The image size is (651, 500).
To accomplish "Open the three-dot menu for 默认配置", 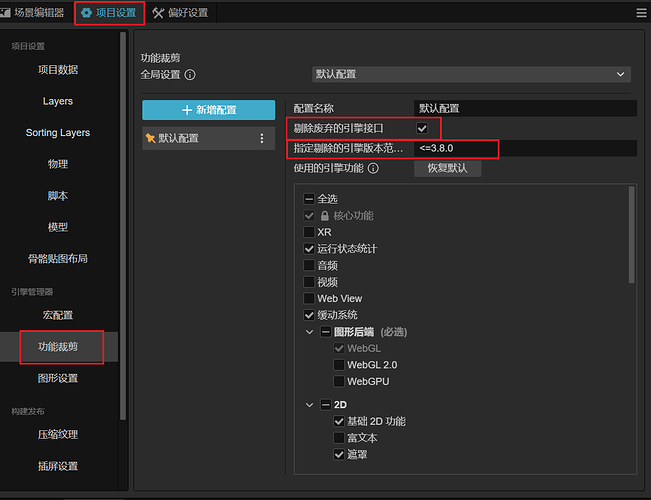I will [x=262, y=138].
